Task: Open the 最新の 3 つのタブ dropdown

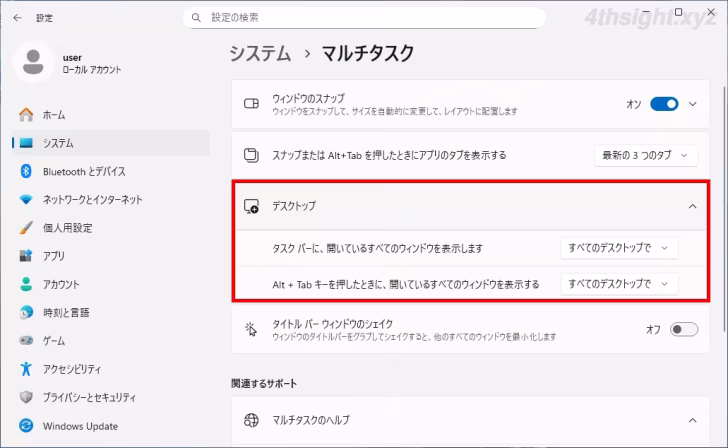Action: click(645, 156)
